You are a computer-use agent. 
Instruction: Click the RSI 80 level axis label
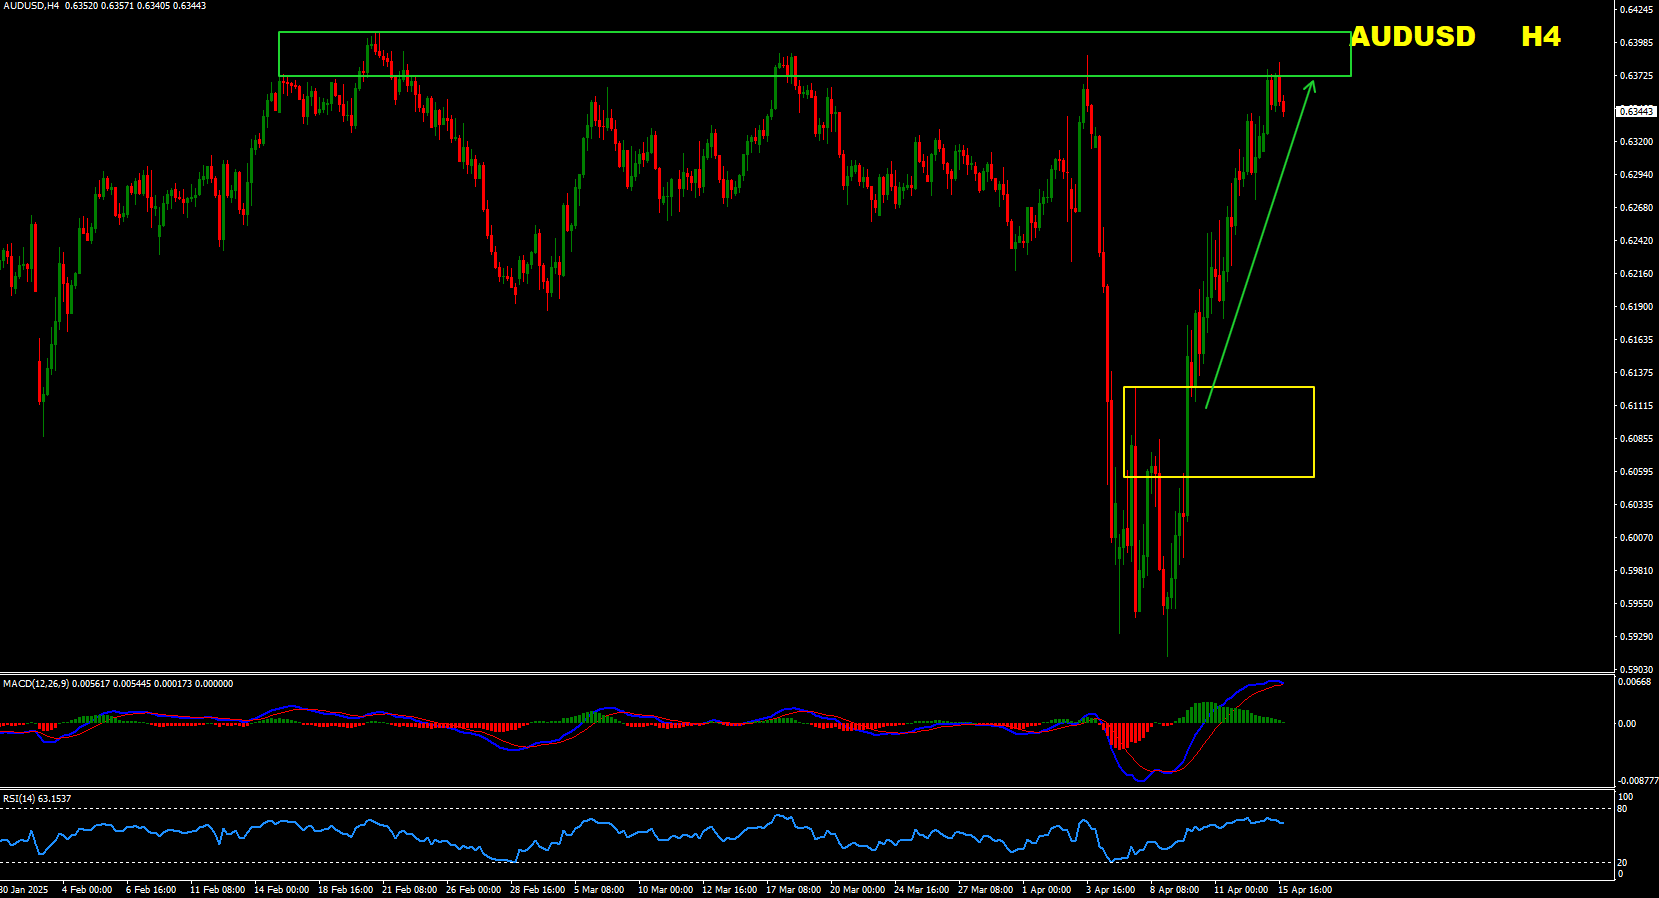(x=1623, y=809)
